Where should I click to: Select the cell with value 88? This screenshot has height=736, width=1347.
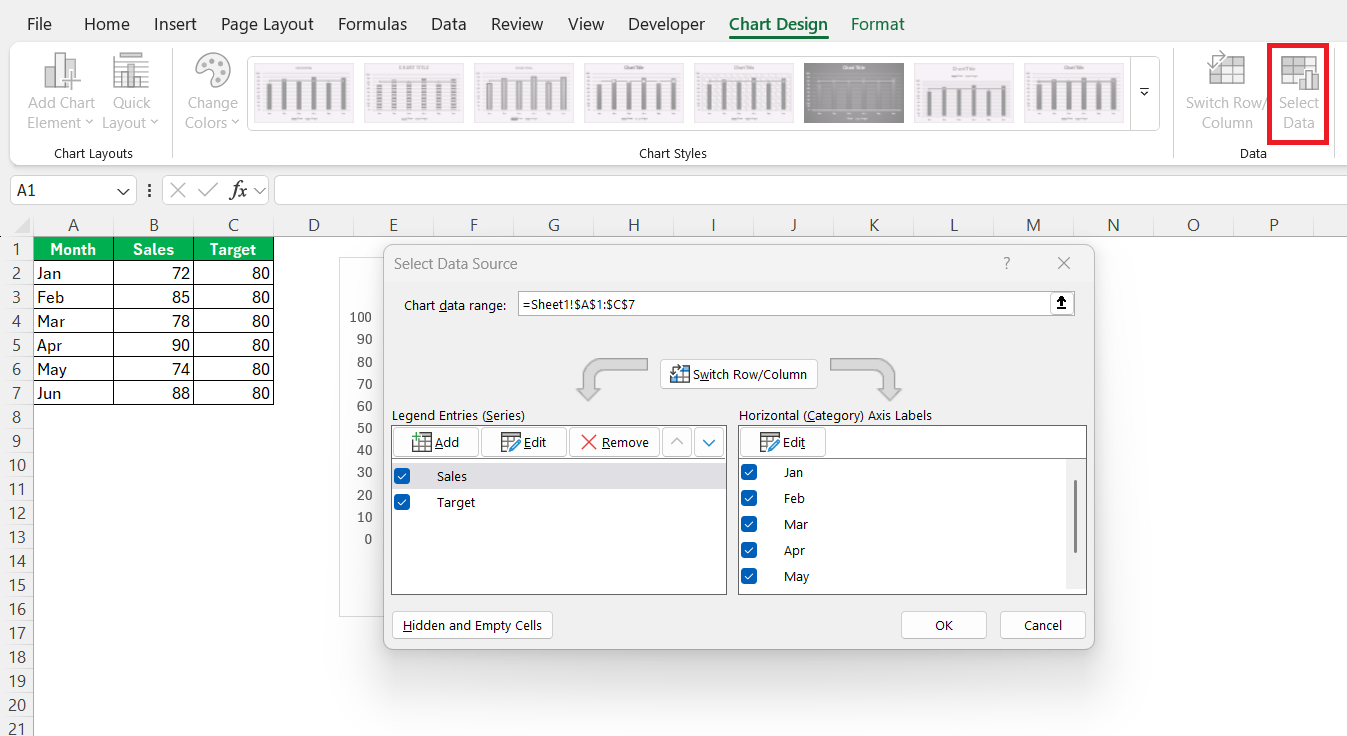coord(153,393)
